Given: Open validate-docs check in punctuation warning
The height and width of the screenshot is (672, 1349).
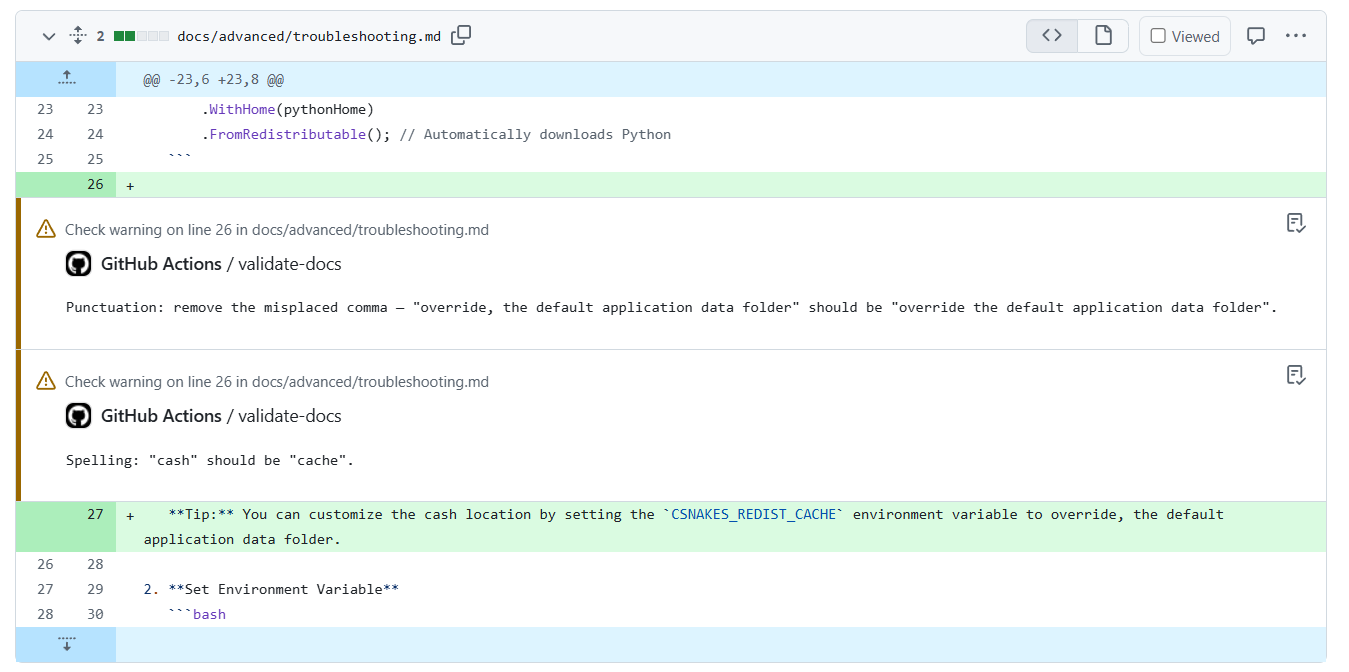Looking at the screenshot, I should click(x=290, y=264).
